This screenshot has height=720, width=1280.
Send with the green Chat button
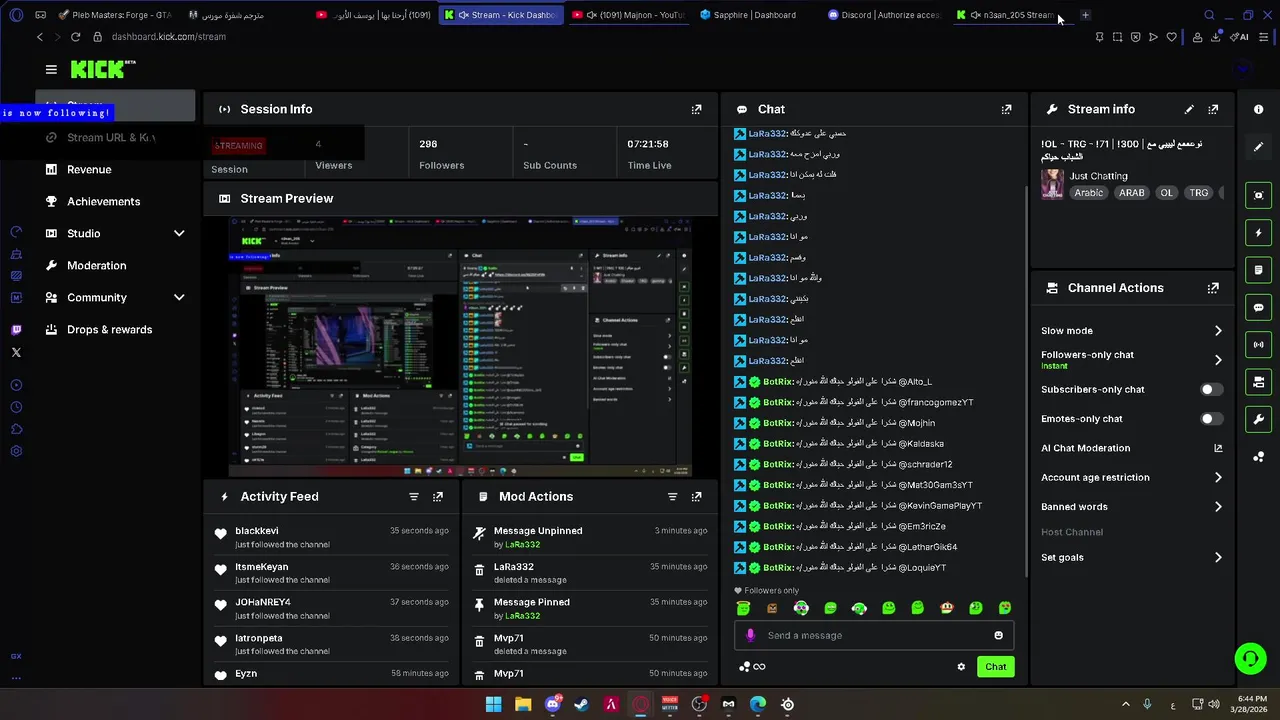(996, 667)
